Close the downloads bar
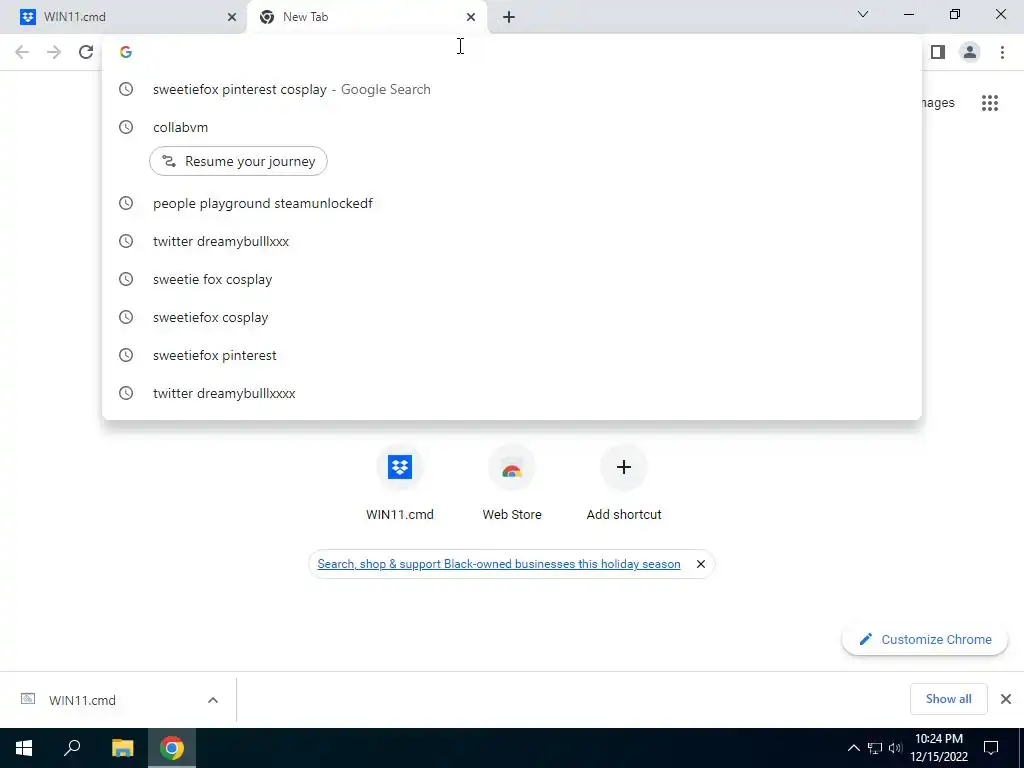 tap(1006, 699)
